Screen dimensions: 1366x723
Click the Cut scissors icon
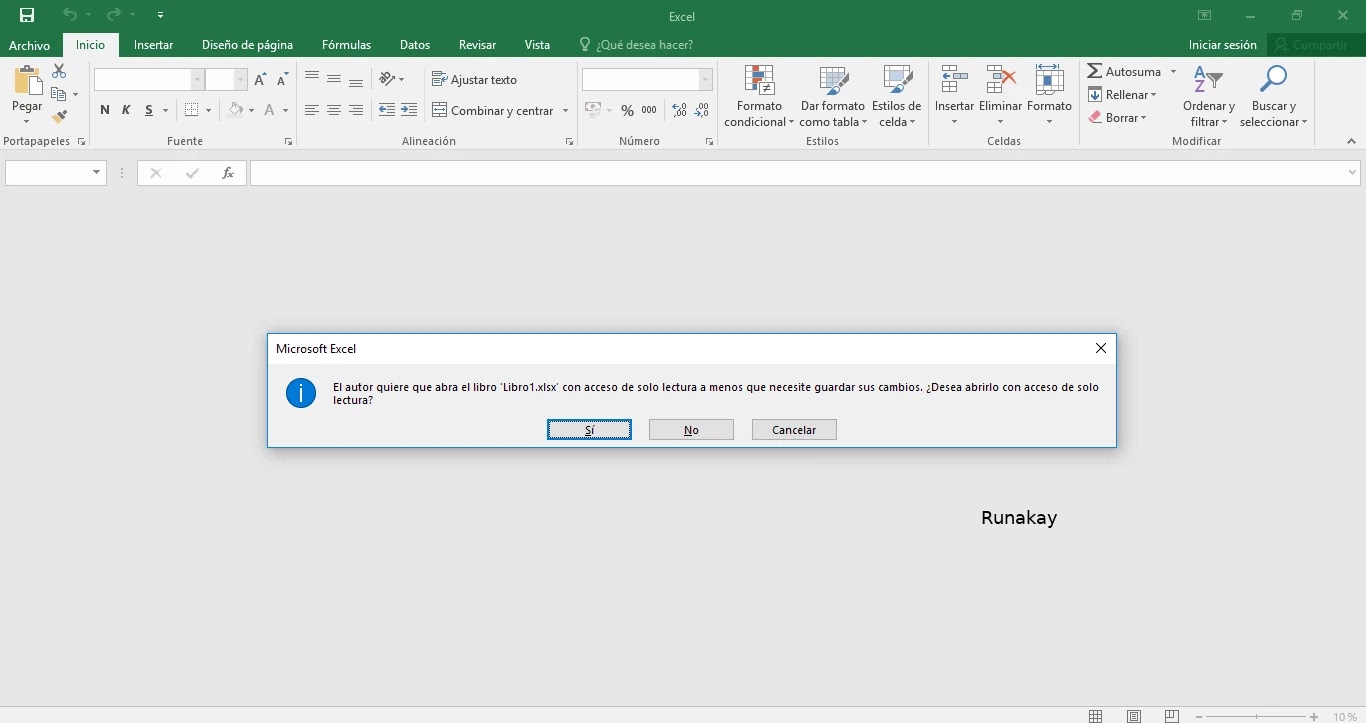(59, 72)
